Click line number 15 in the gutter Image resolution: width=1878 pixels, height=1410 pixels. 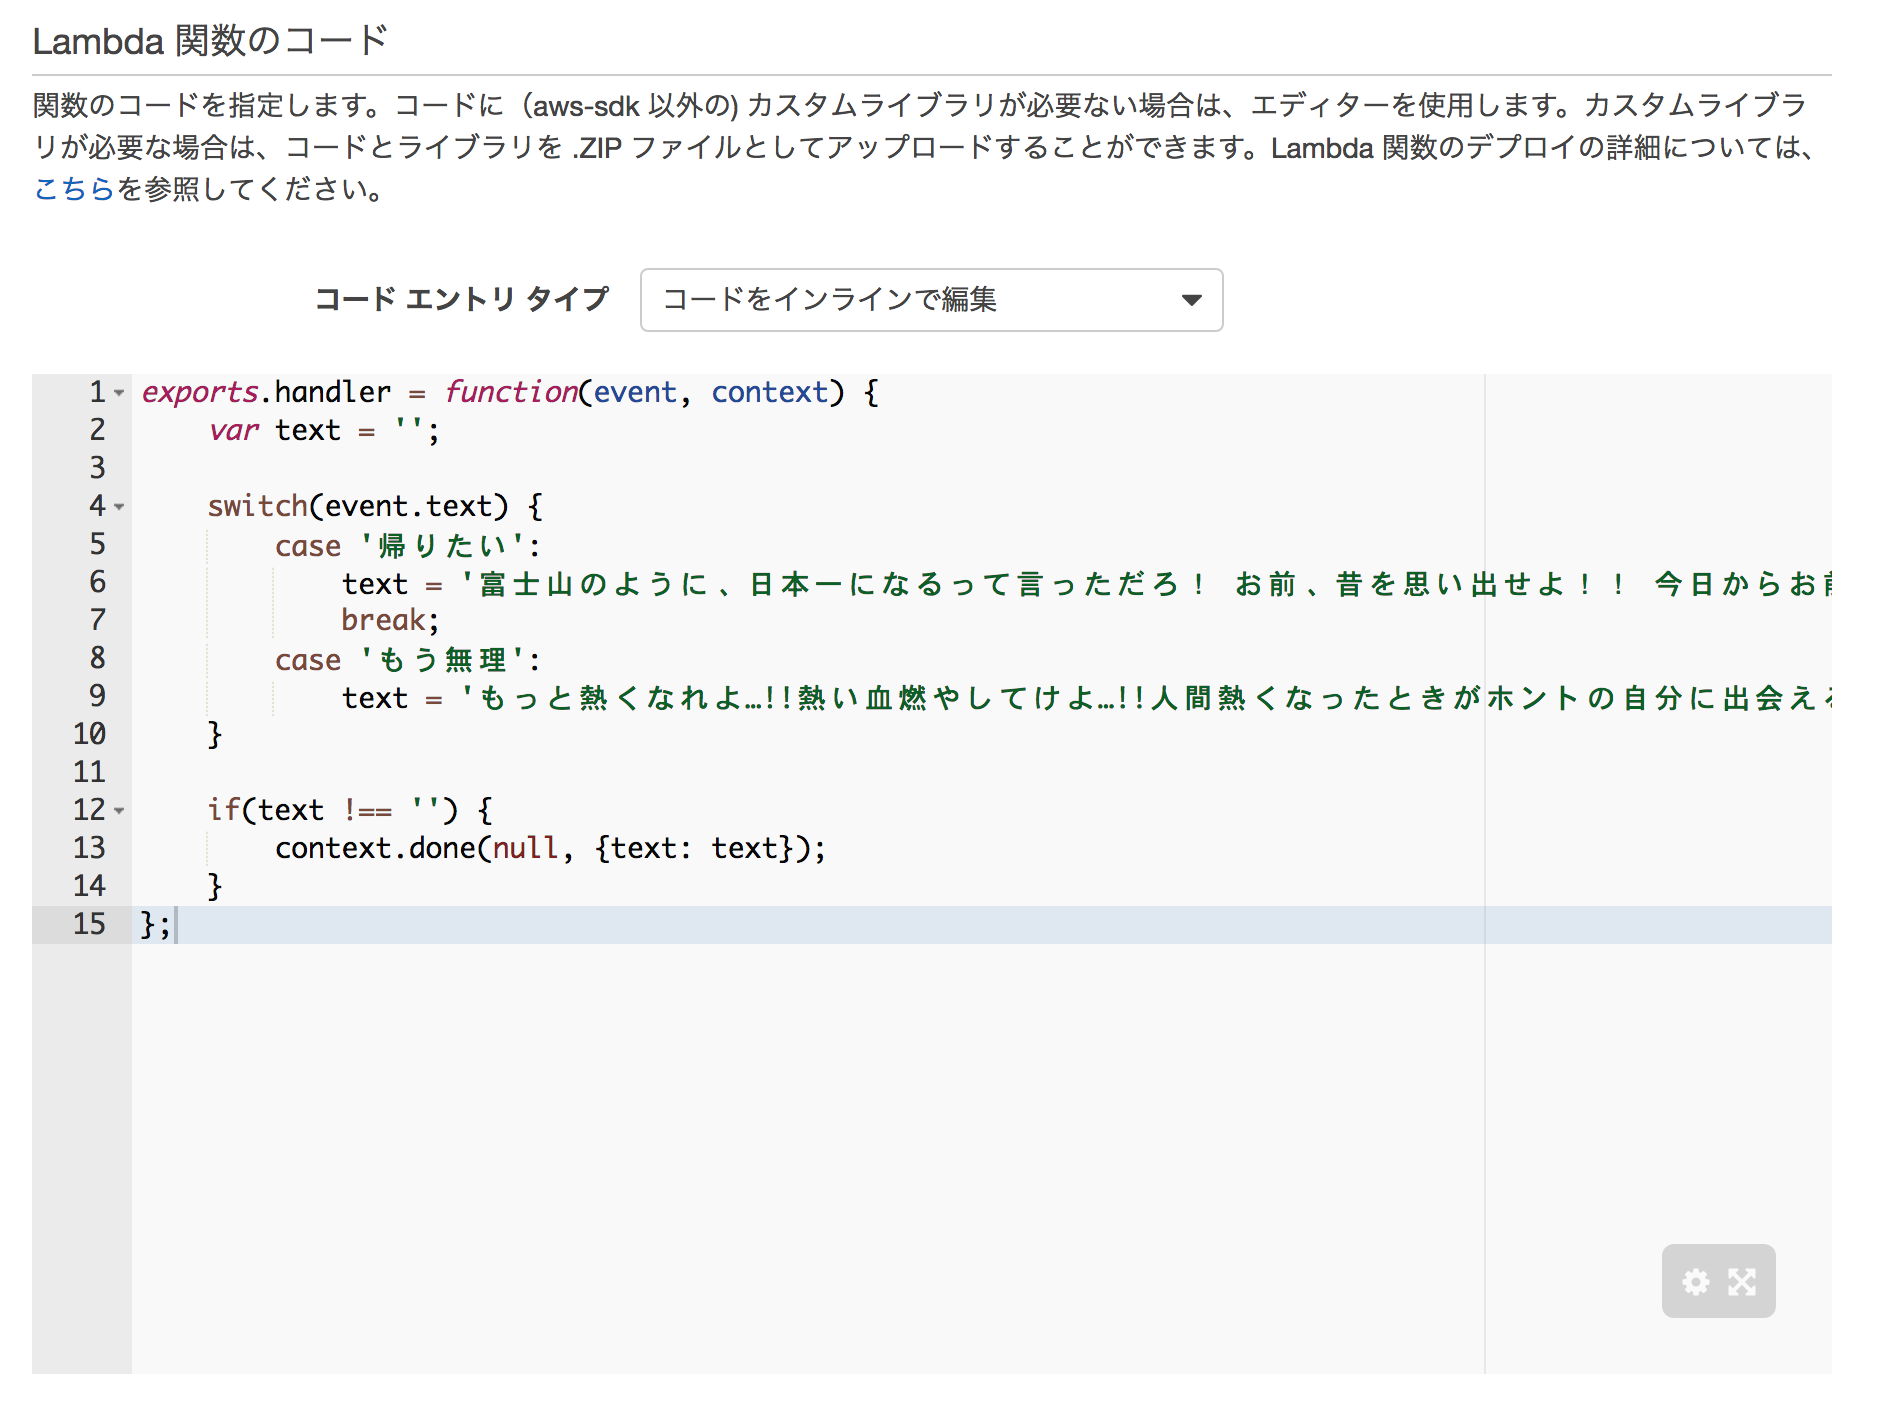pos(89,924)
